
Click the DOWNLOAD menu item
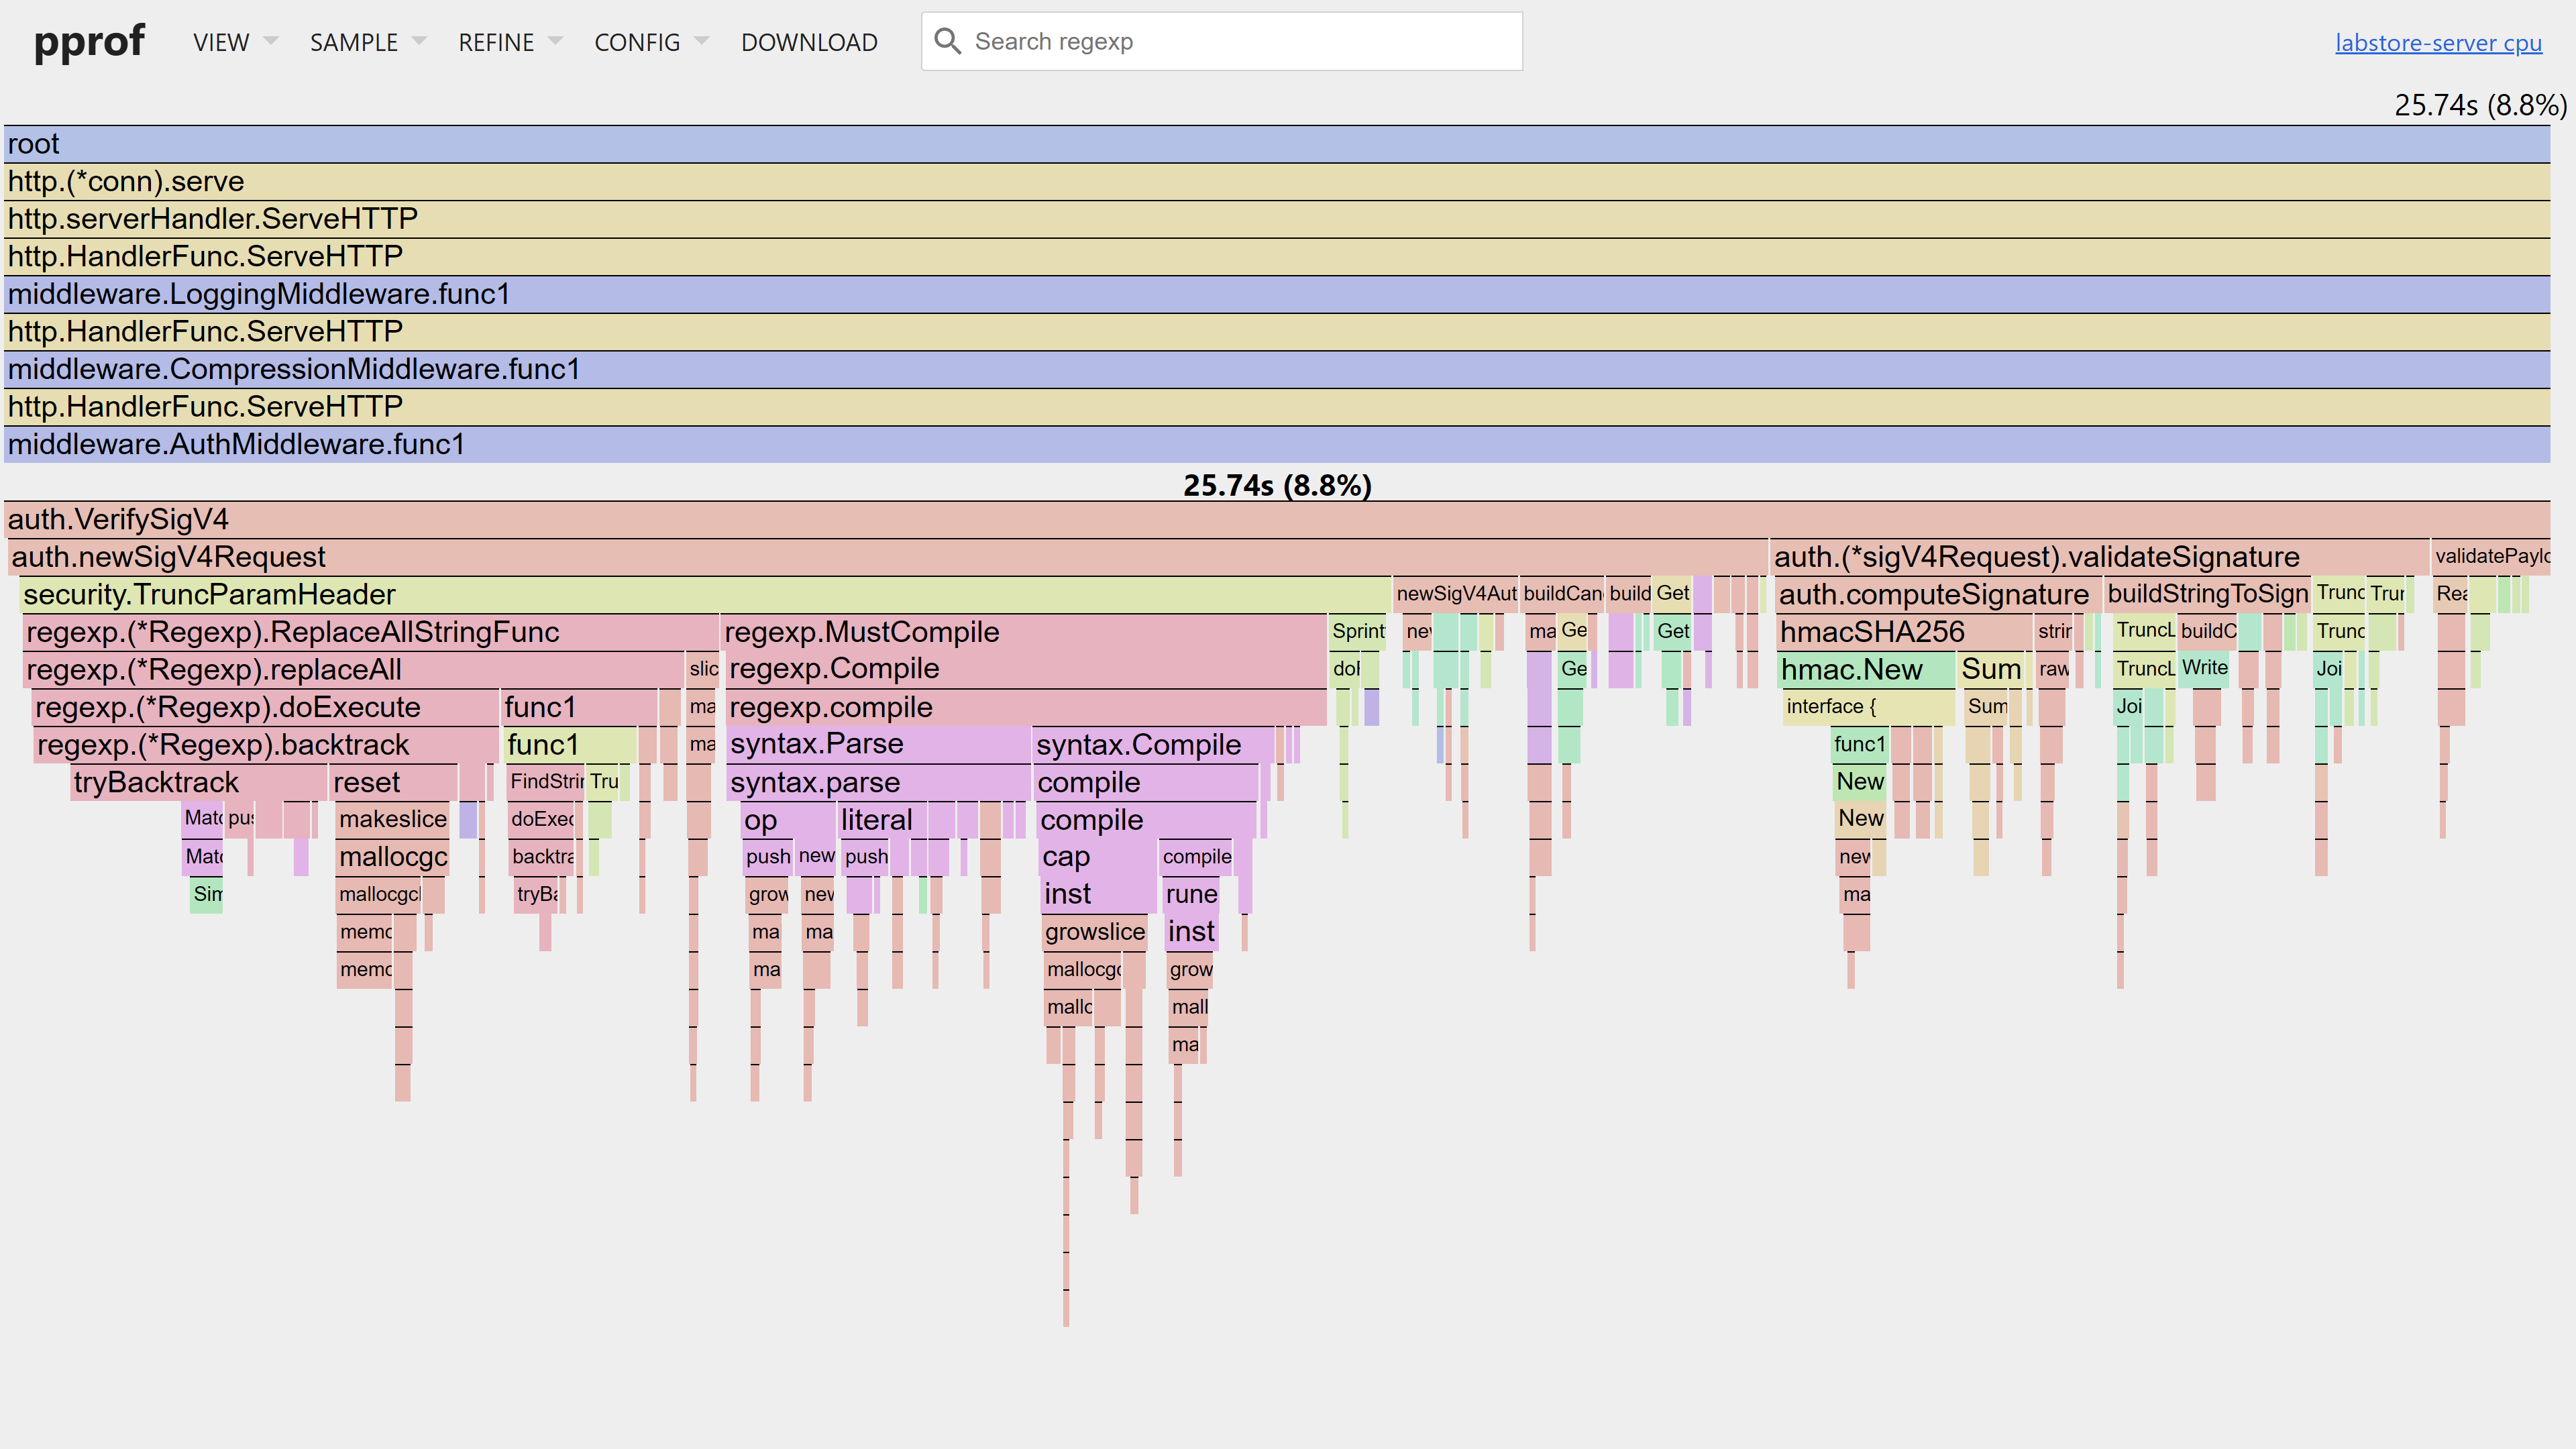pyautogui.click(x=809, y=42)
